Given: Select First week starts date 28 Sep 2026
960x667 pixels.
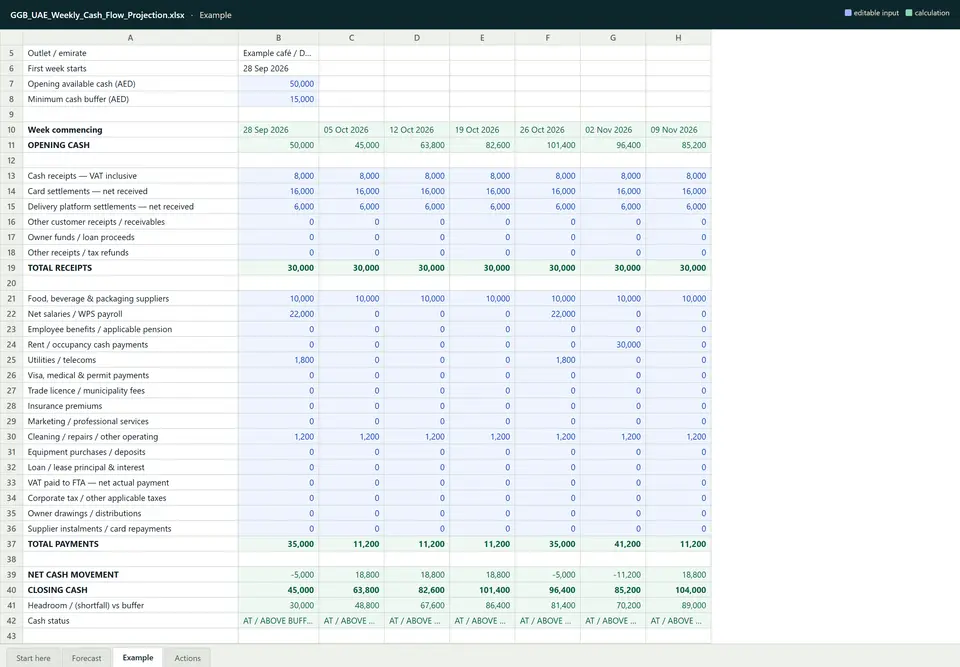Looking at the screenshot, I should pos(279,69).
